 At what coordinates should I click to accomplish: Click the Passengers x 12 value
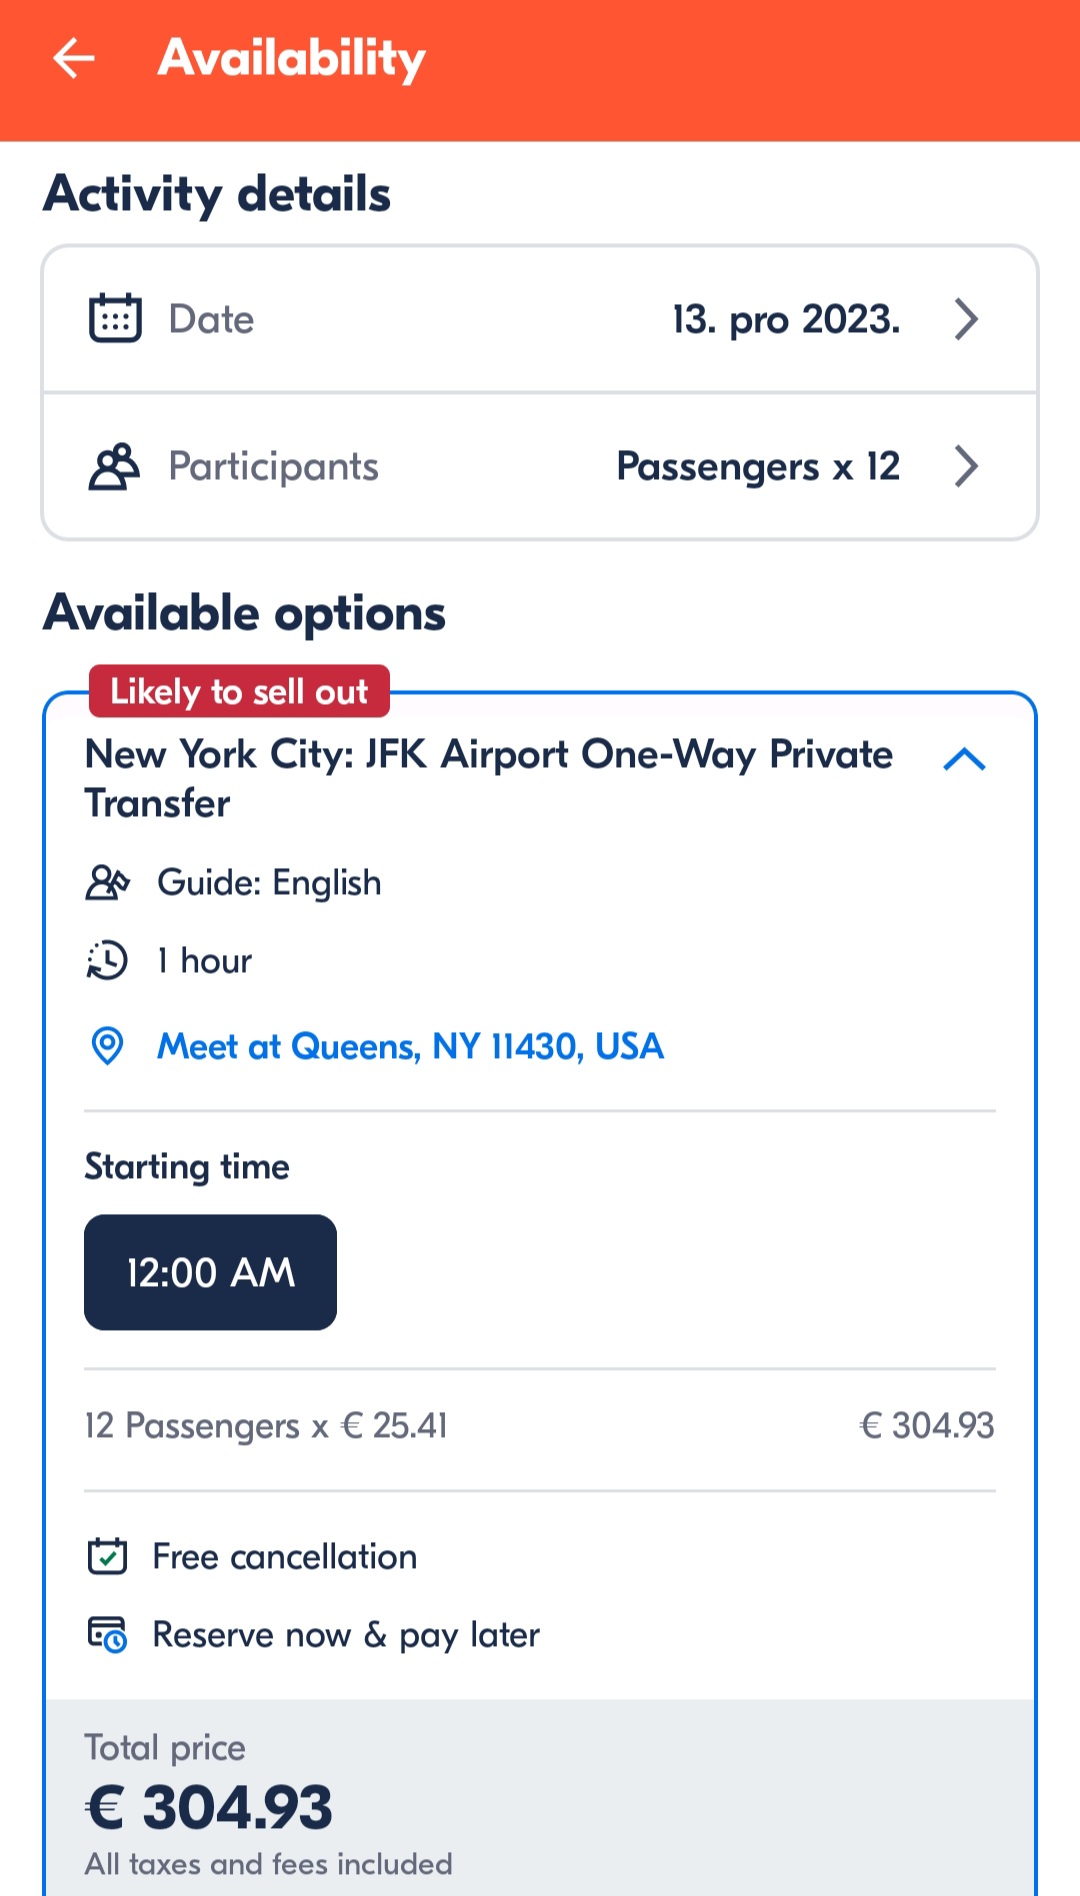tap(758, 466)
